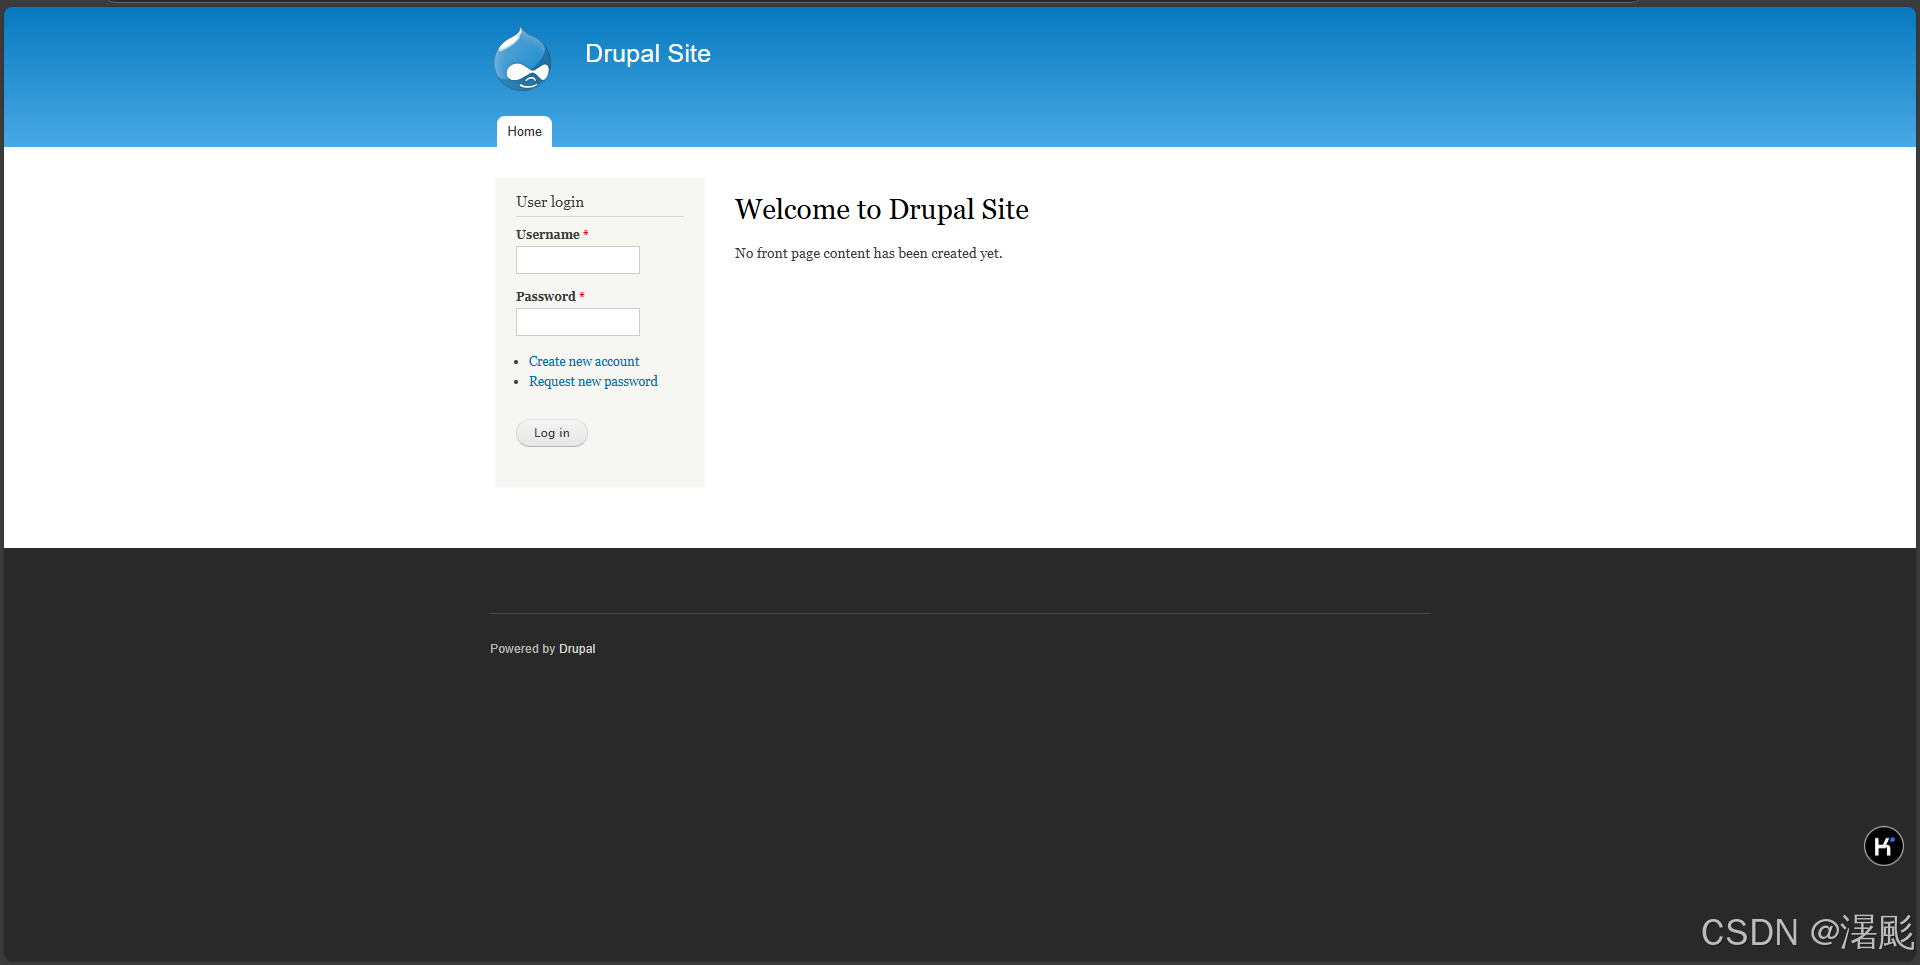Screen dimensions: 1920x965
Task: Open the Request new password link
Action: click(x=593, y=381)
